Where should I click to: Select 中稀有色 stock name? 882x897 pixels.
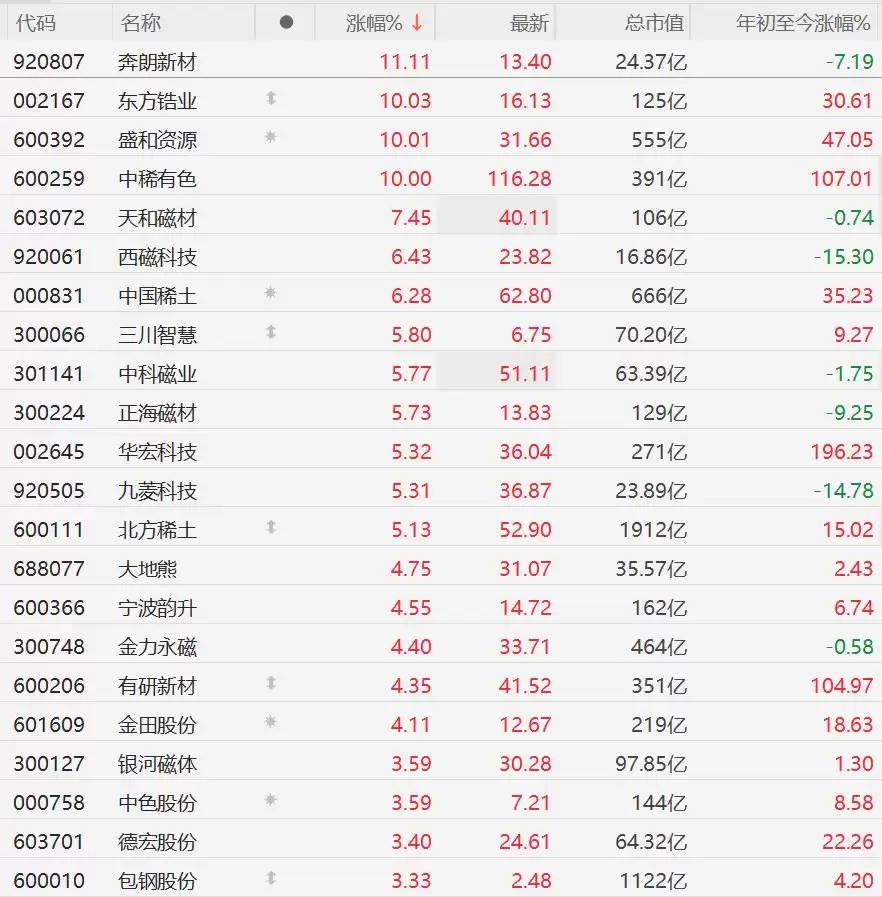coord(157,179)
